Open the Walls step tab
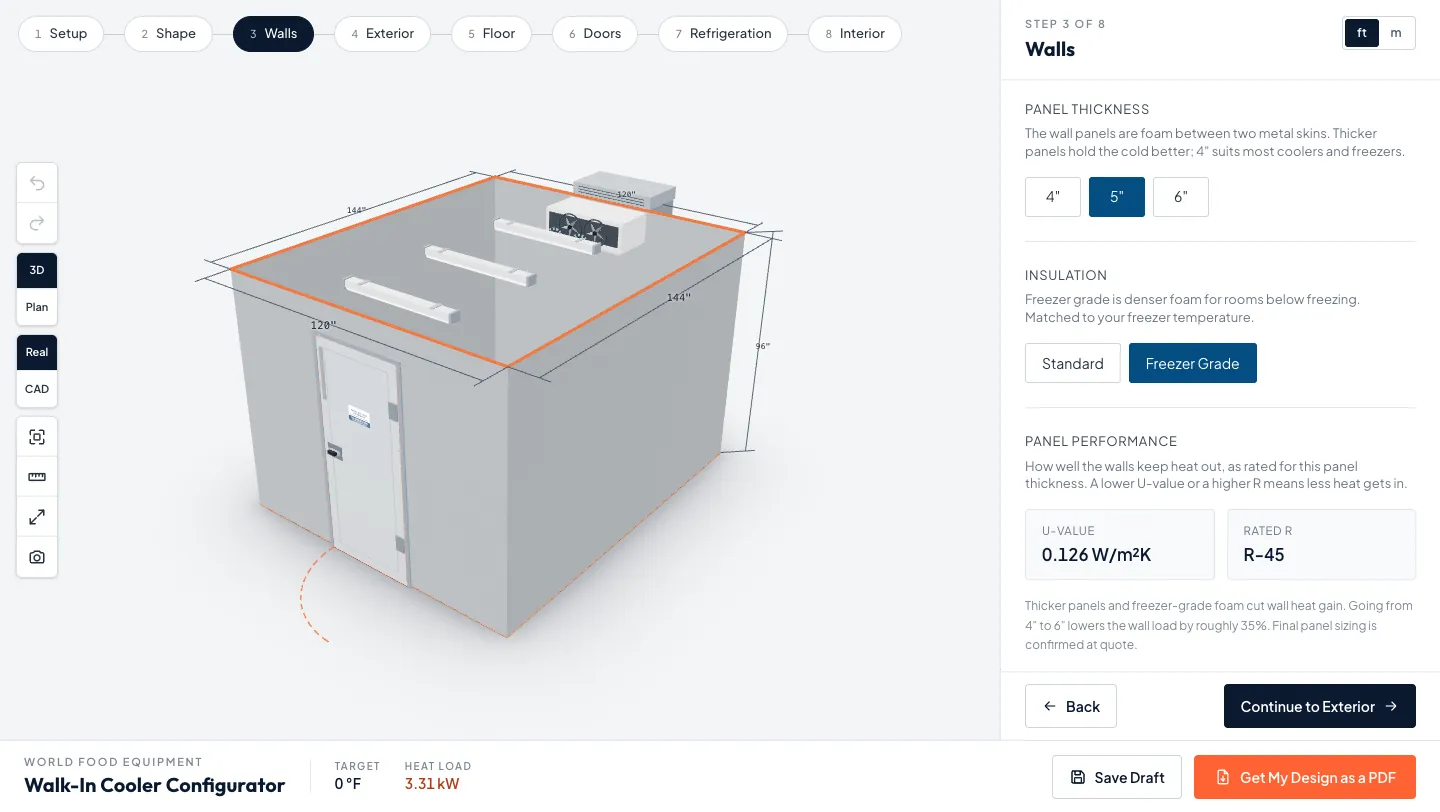 pos(273,33)
